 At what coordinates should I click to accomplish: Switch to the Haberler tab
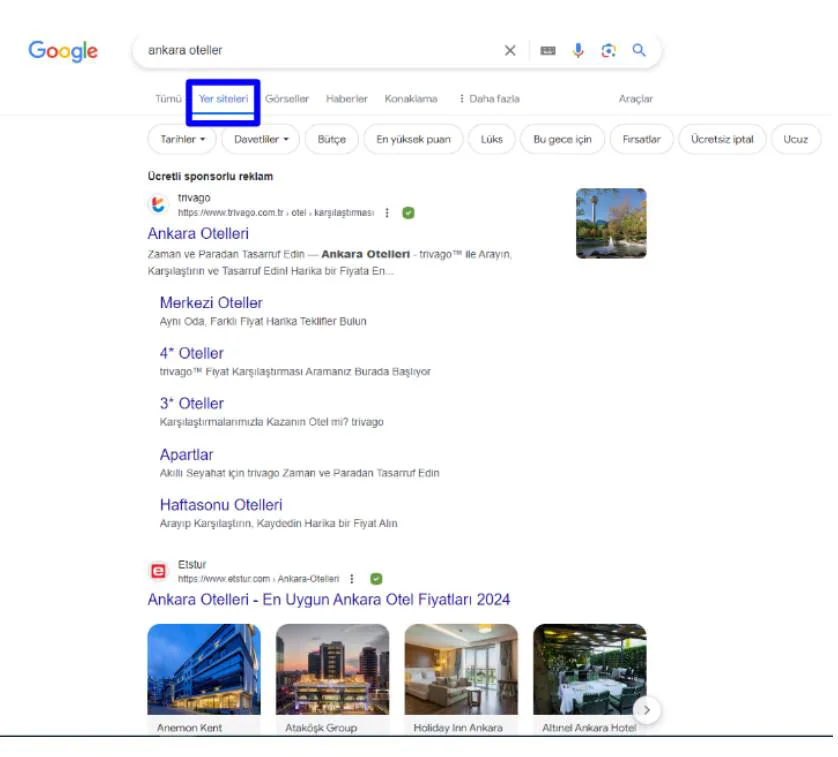click(x=347, y=99)
